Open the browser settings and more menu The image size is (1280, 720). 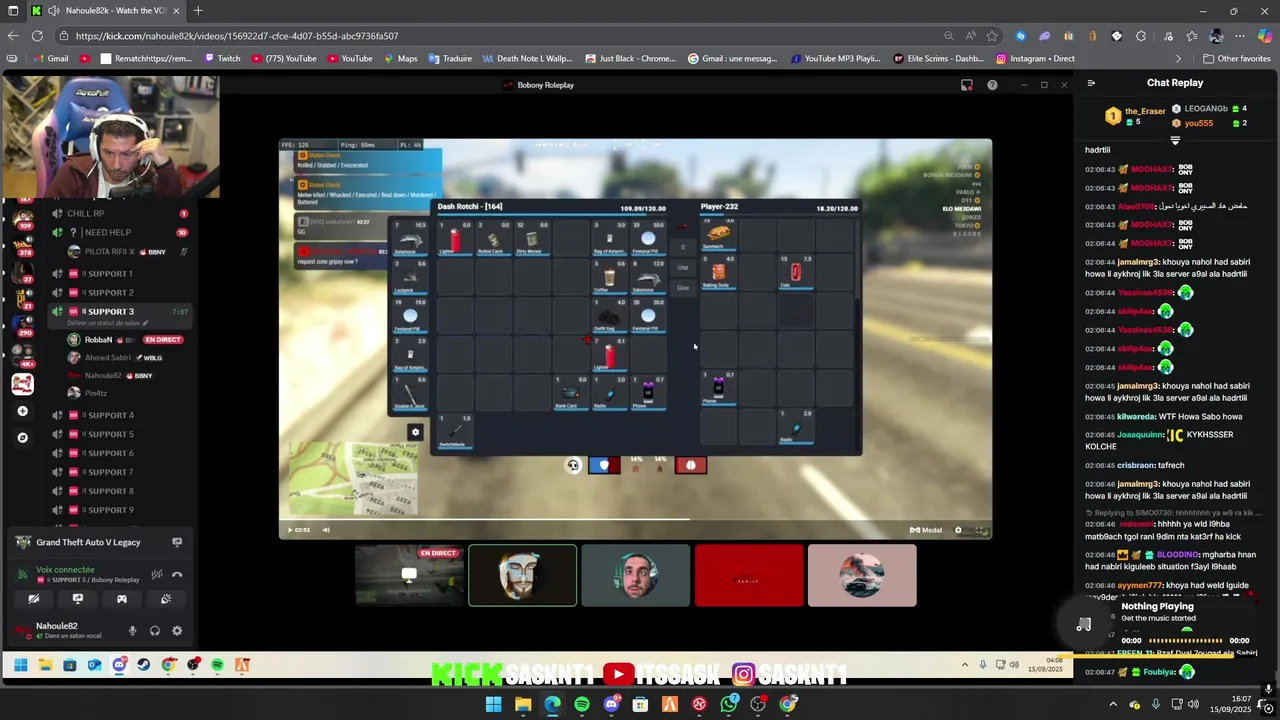coord(1240,36)
